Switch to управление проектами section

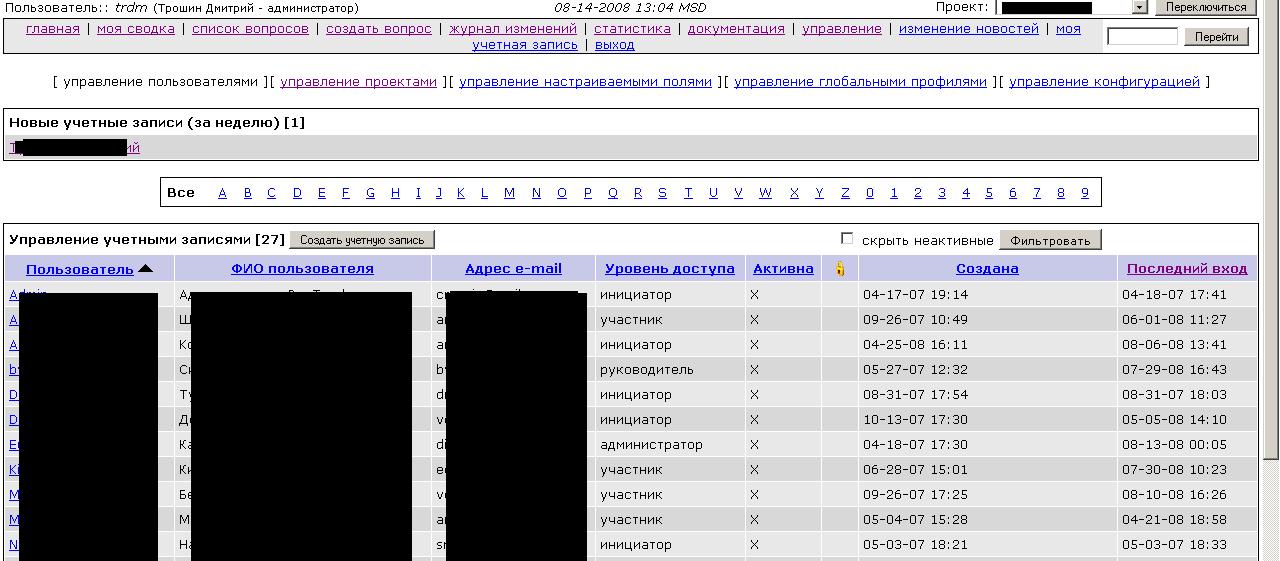coord(358,82)
